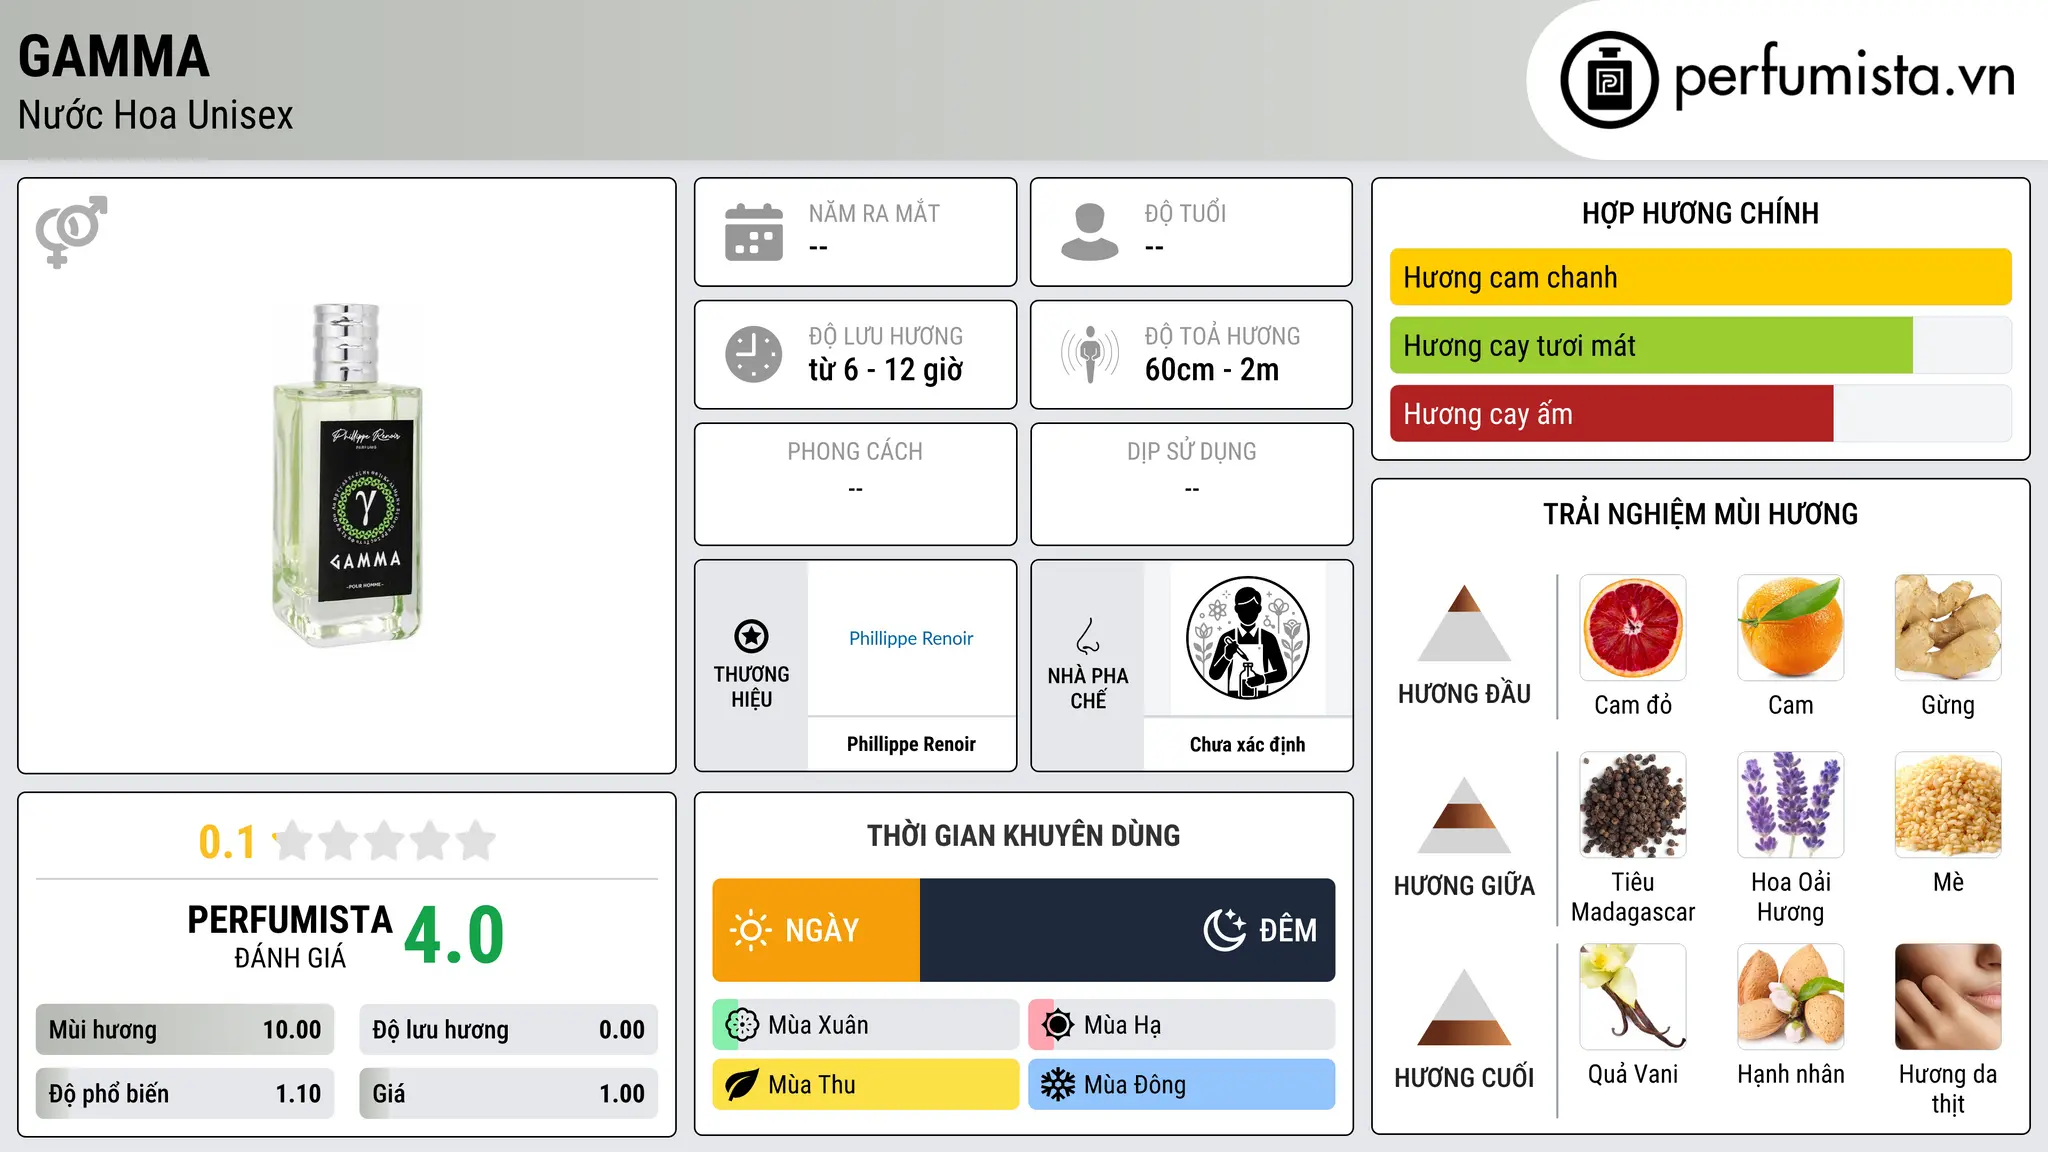The height and width of the screenshot is (1152, 2048).
Task: Click the Hạnh nhân almond thumbnail
Action: [1790, 997]
